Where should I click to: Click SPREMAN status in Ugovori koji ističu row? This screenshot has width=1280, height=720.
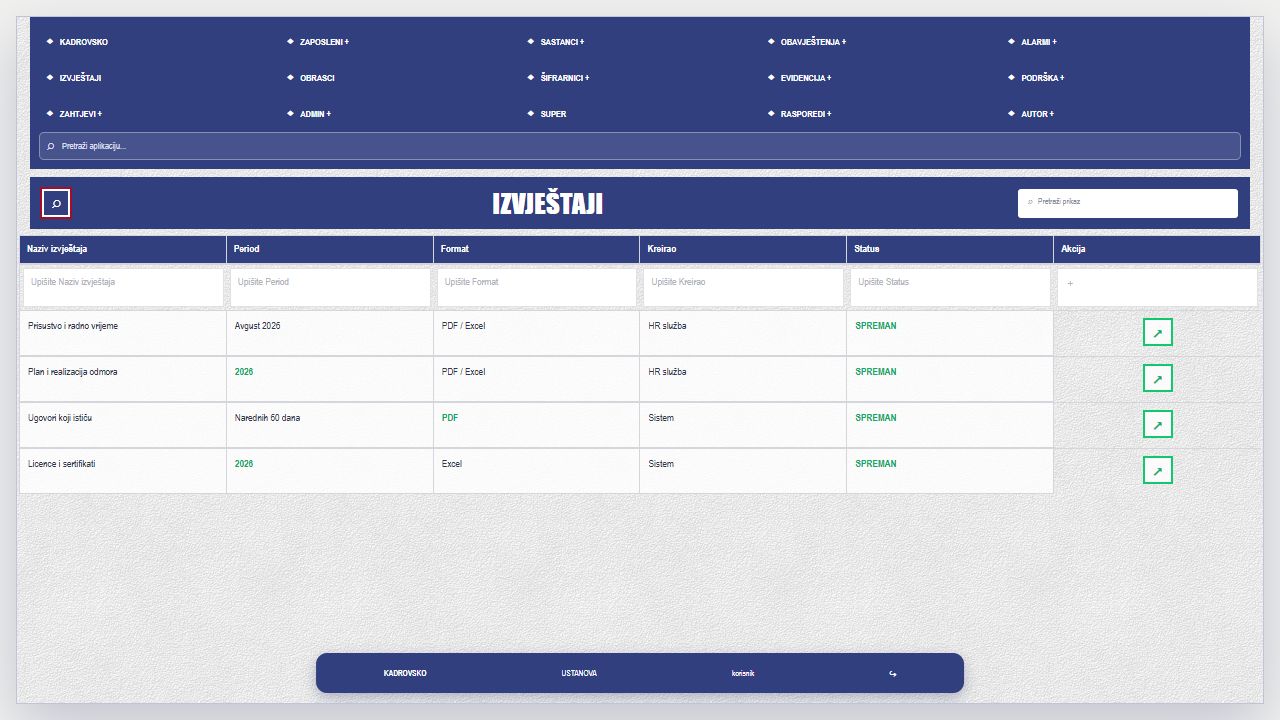coord(876,418)
